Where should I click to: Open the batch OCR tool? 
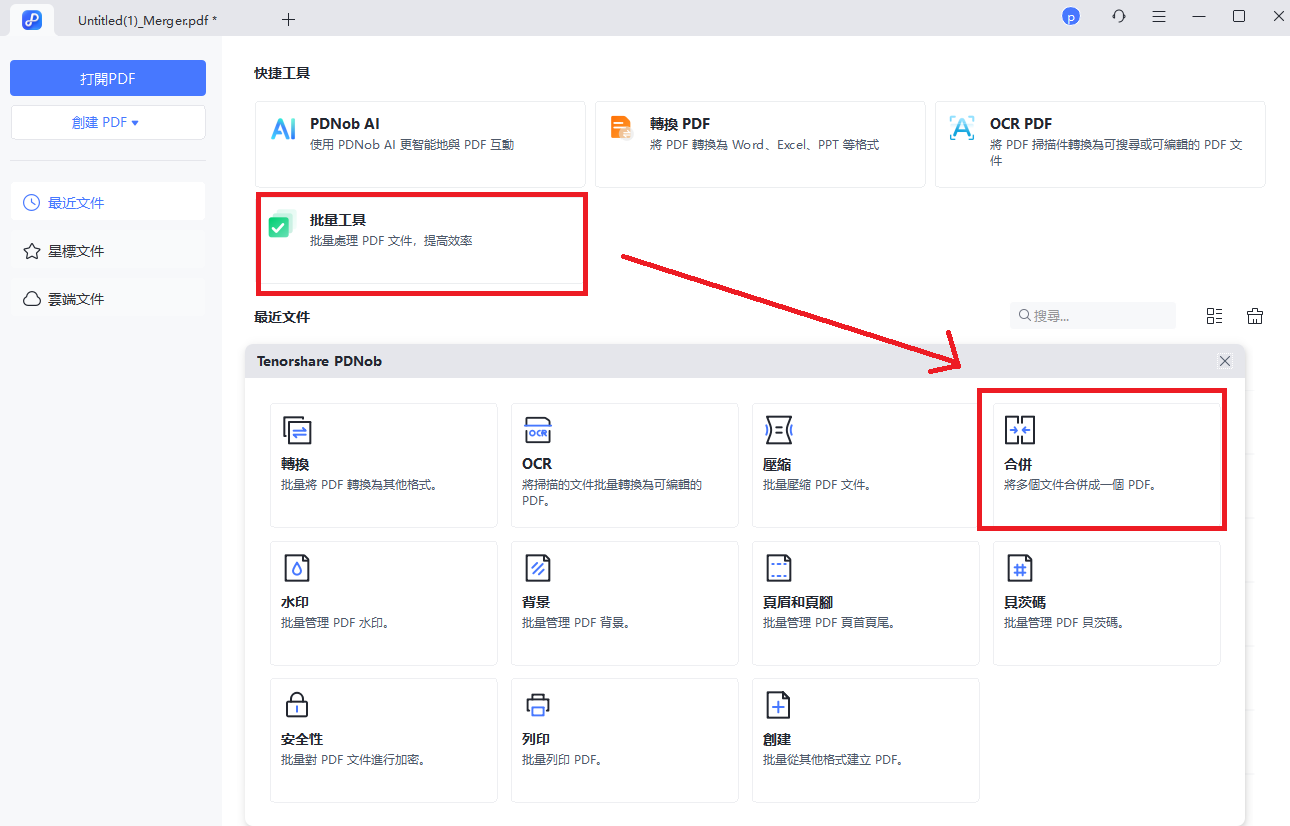[624, 465]
